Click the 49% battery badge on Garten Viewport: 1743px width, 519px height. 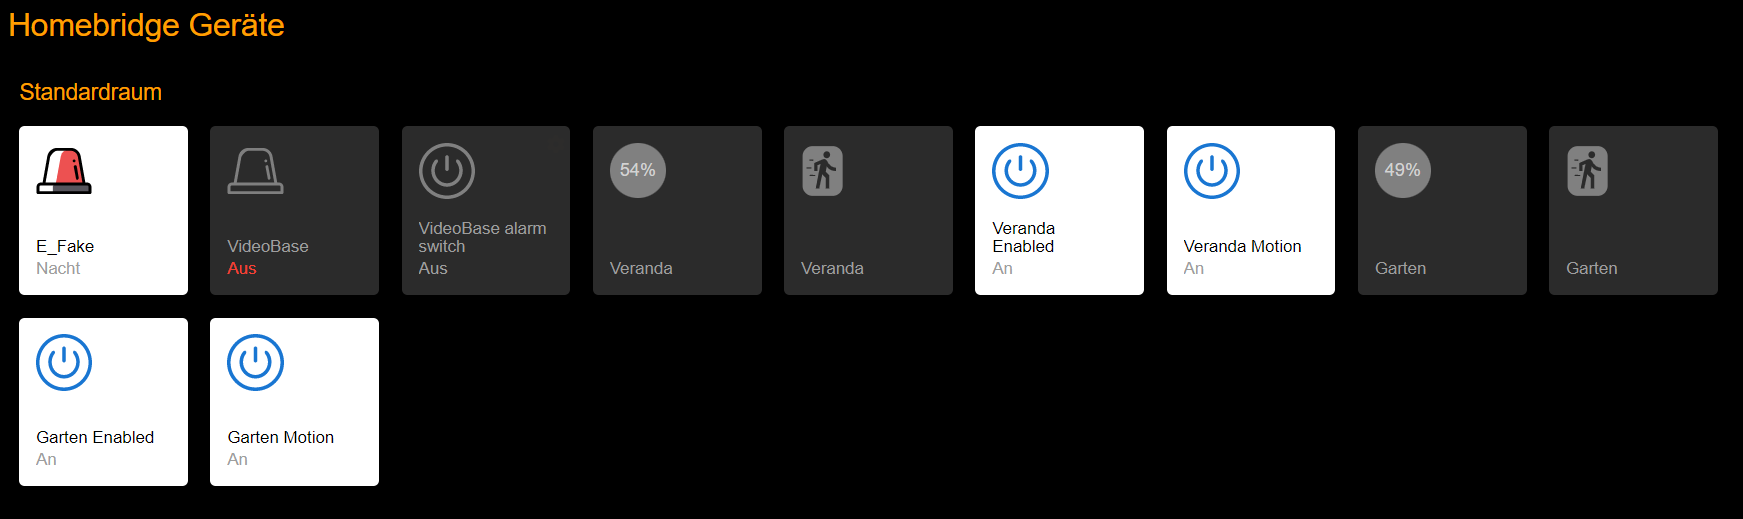1402,170
